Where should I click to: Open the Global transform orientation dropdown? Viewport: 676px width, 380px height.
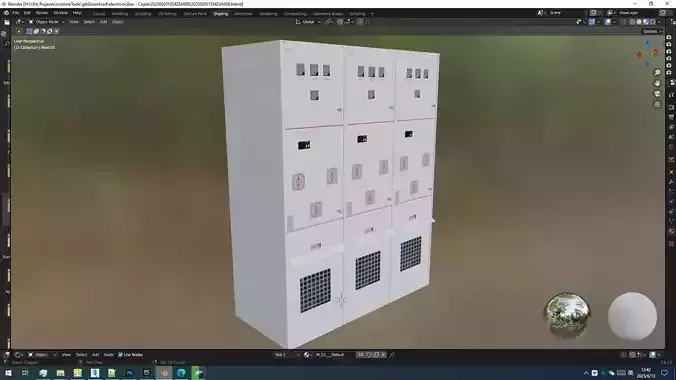click(x=308, y=22)
